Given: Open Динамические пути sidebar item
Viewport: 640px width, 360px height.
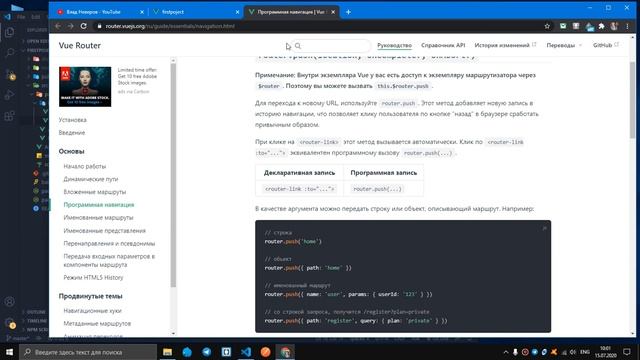Looking at the screenshot, I should (x=91, y=179).
